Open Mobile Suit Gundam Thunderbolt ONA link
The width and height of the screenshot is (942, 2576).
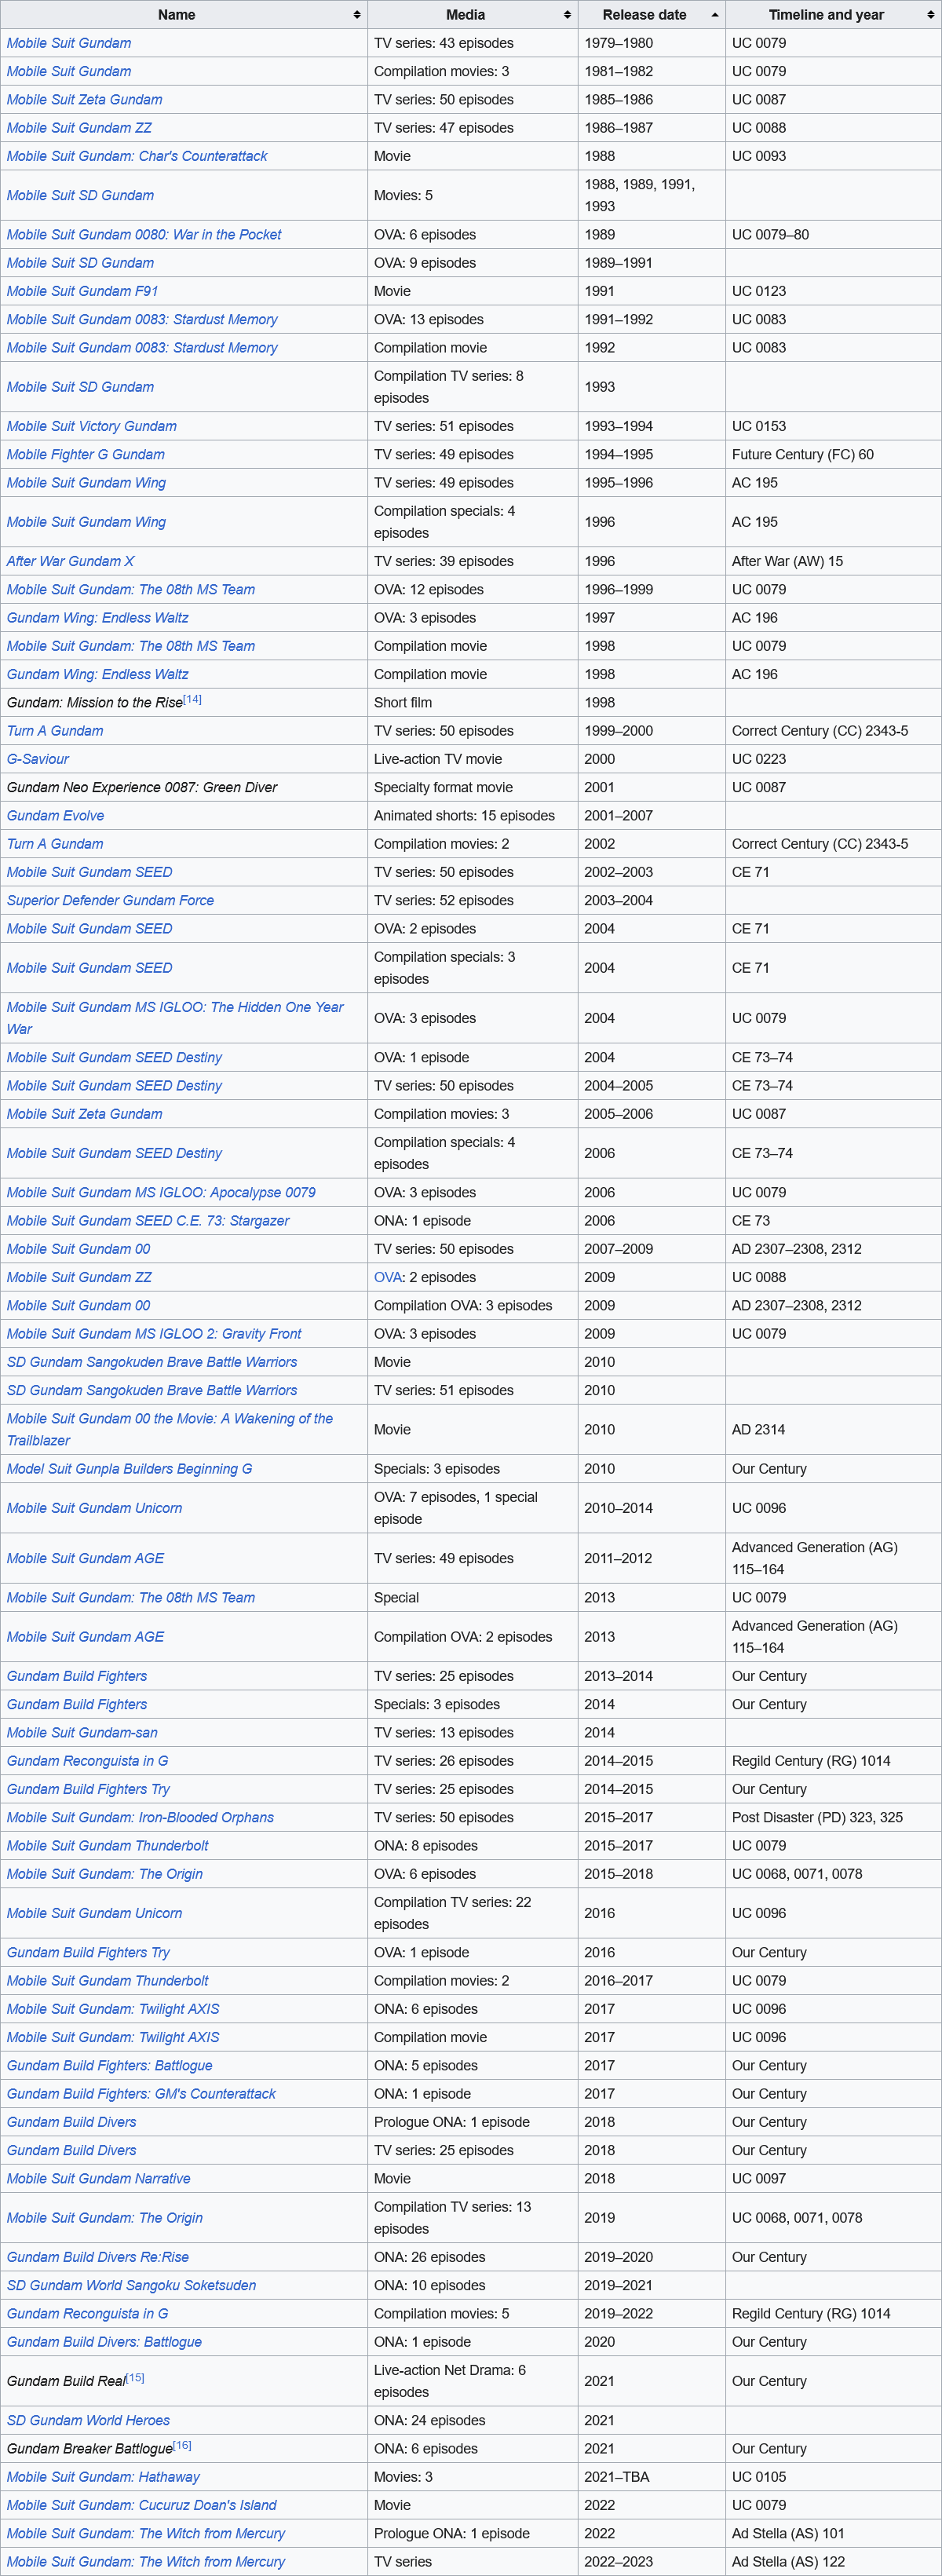pos(108,1846)
